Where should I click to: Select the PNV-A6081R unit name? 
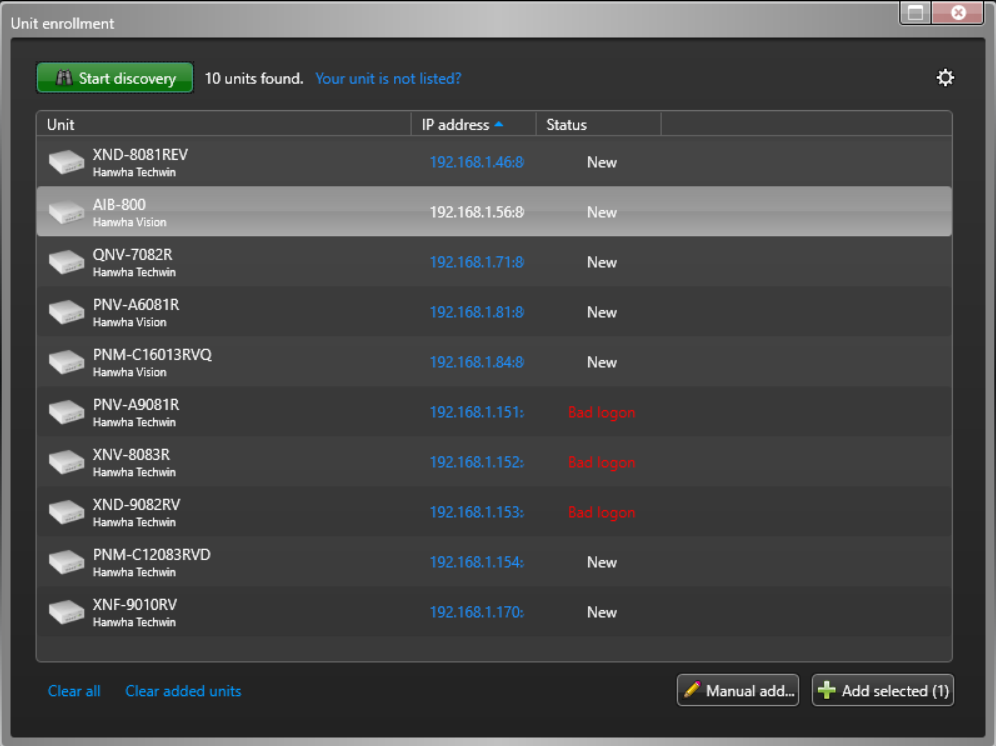(136, 304)
